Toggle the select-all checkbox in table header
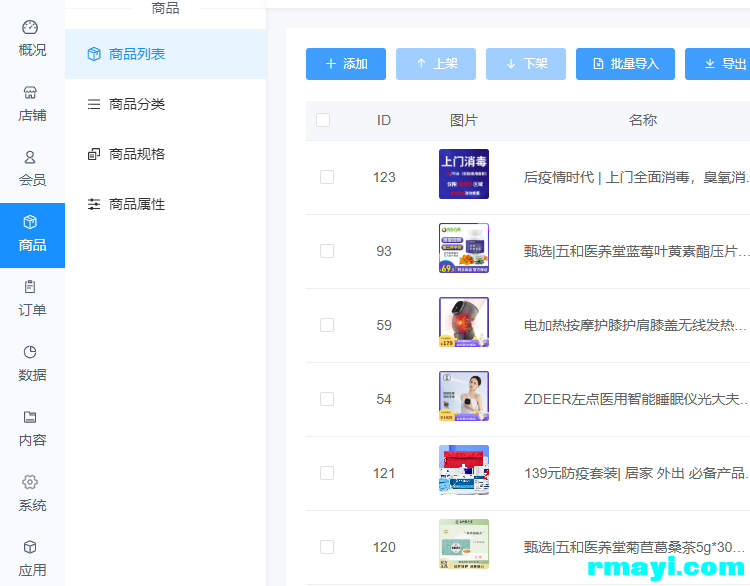Image resolution: width=750 pixels, height=586 pixels. pos(323,120)
